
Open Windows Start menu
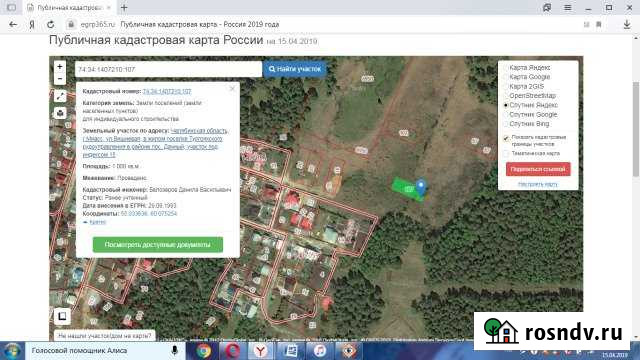click(x=12, y=351)
